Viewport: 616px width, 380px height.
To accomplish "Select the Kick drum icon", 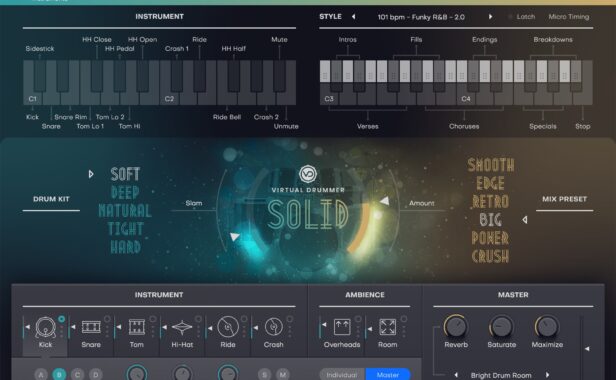I will (x=46, y=327).
